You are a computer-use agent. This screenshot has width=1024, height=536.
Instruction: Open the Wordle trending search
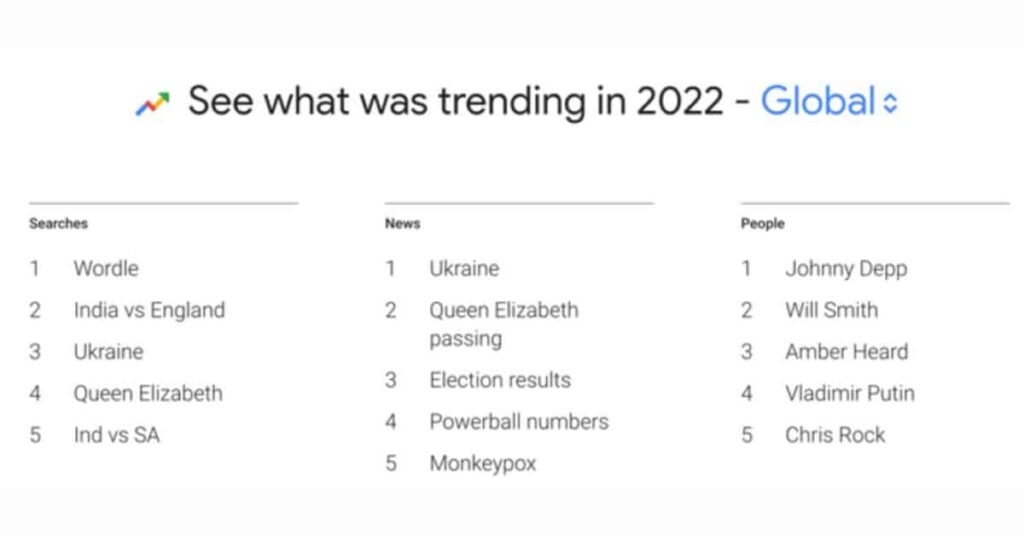click(x=106, y=268)
